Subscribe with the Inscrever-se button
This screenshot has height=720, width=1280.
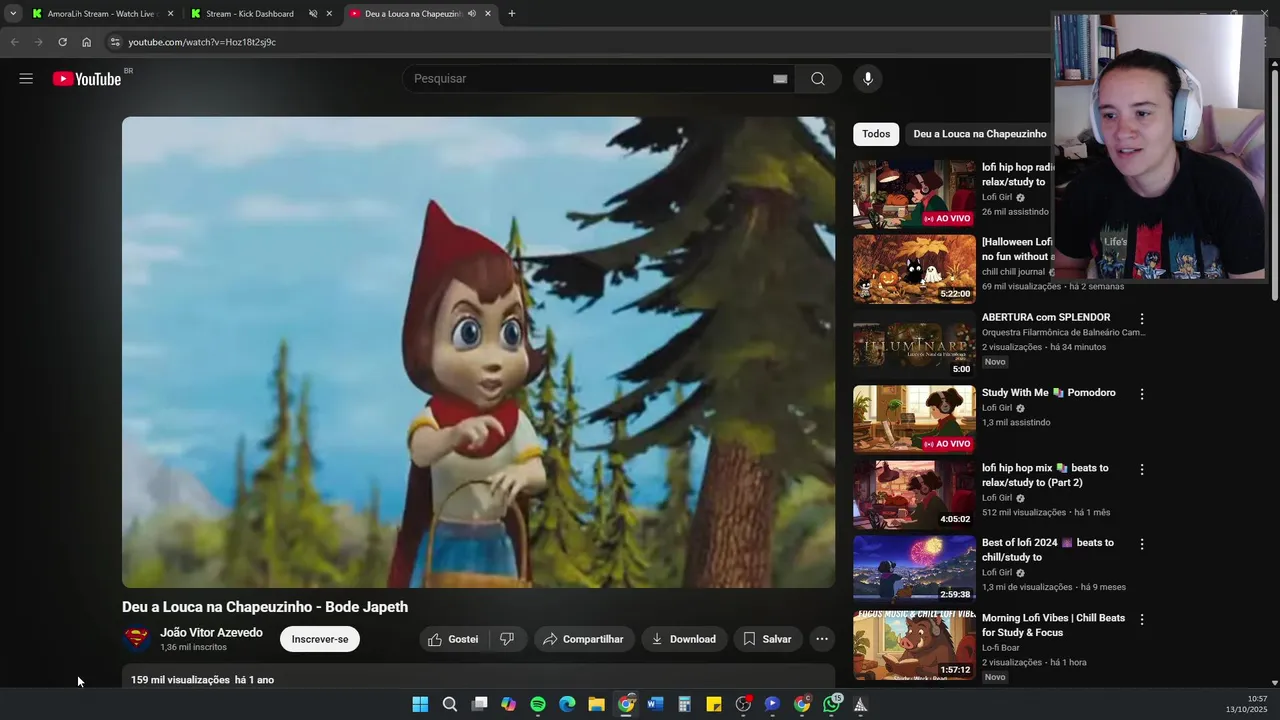[320, 639]
